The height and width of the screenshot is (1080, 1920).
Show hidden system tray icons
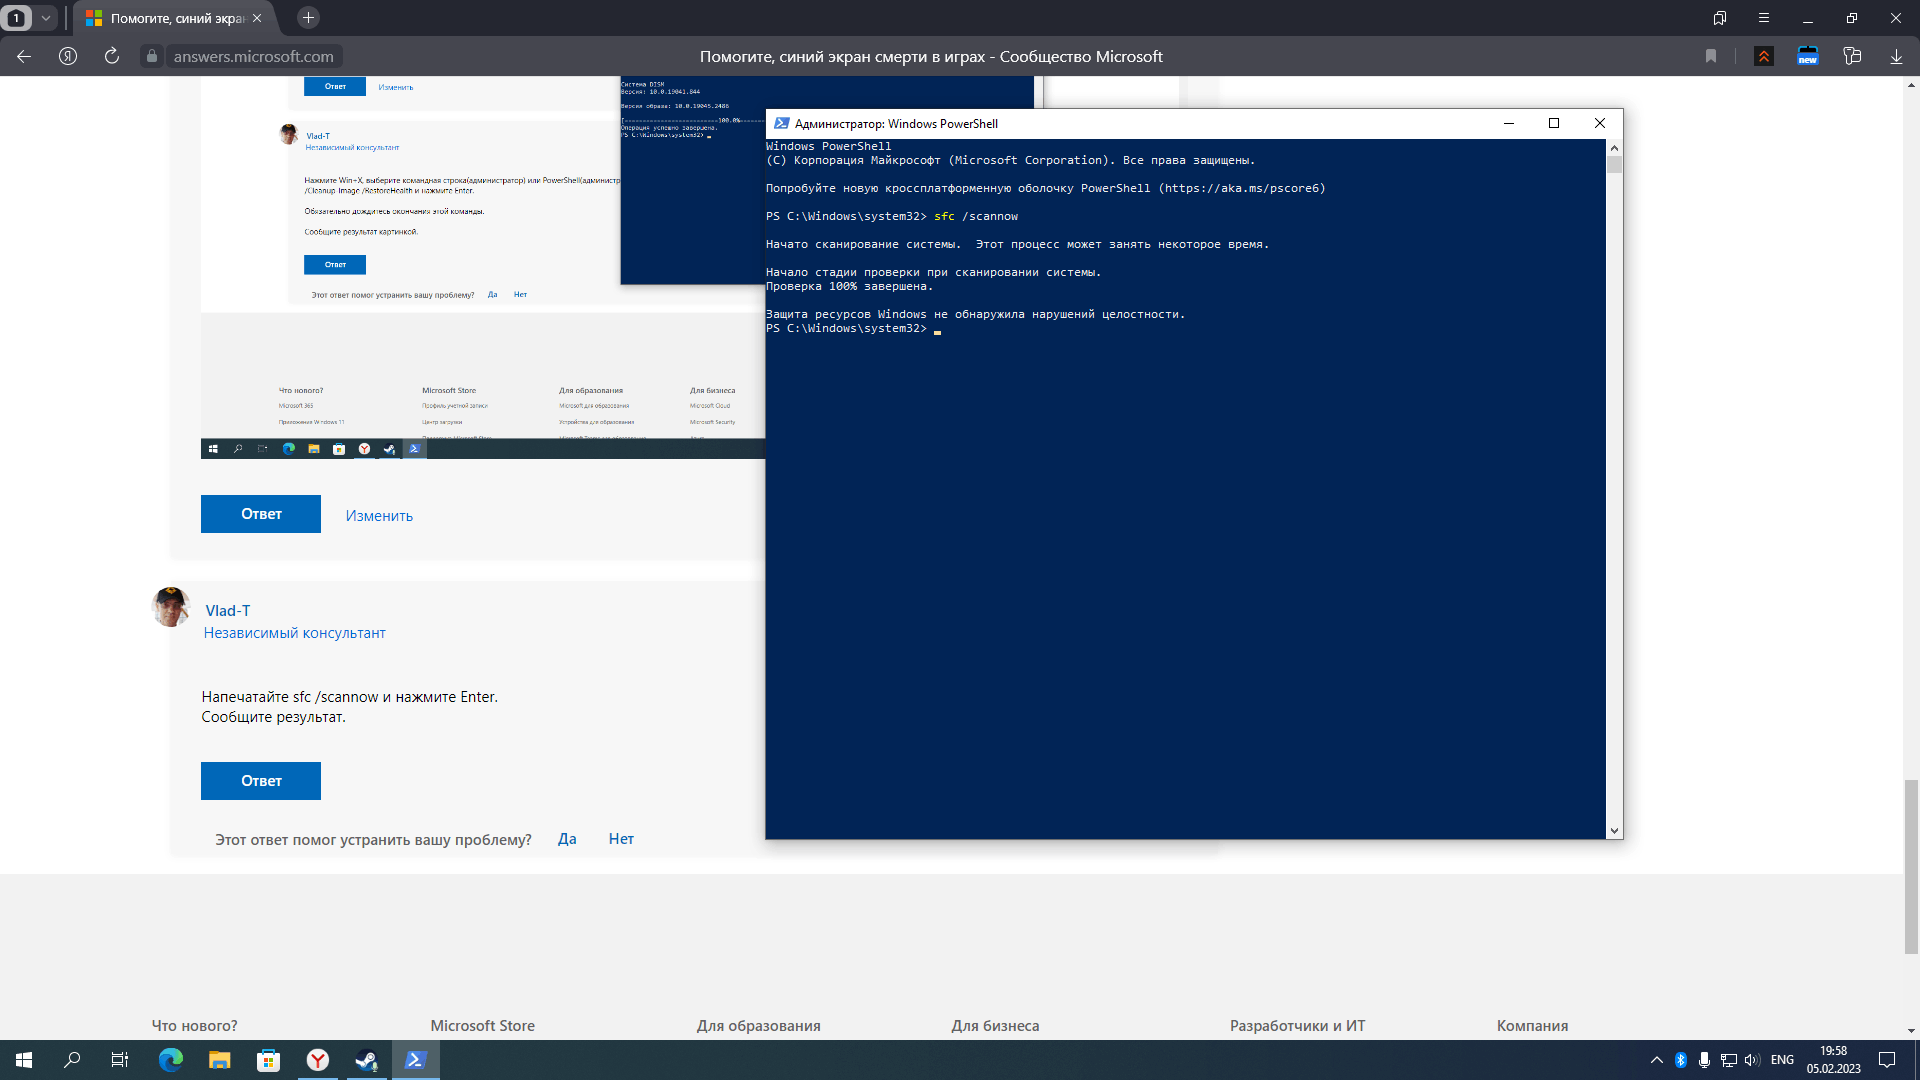pyautogui.click(x=1657, y=1060)
